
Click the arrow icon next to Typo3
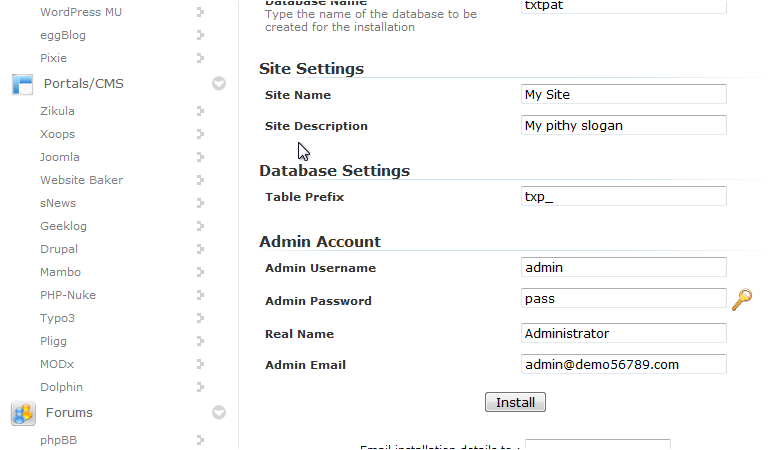(200, 318)
